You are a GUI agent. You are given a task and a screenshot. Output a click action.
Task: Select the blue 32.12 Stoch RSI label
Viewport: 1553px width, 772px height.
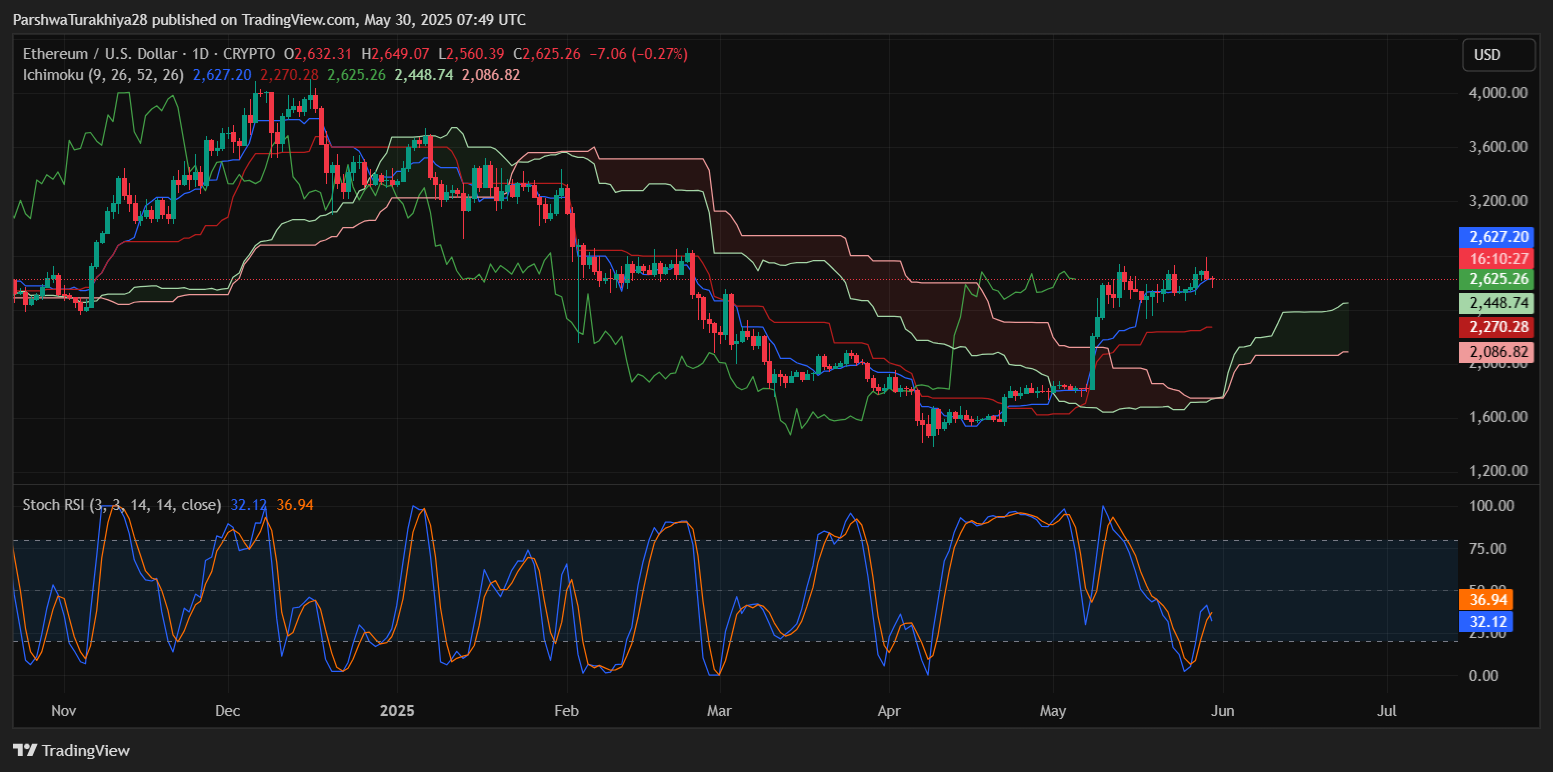(1485, 621)
